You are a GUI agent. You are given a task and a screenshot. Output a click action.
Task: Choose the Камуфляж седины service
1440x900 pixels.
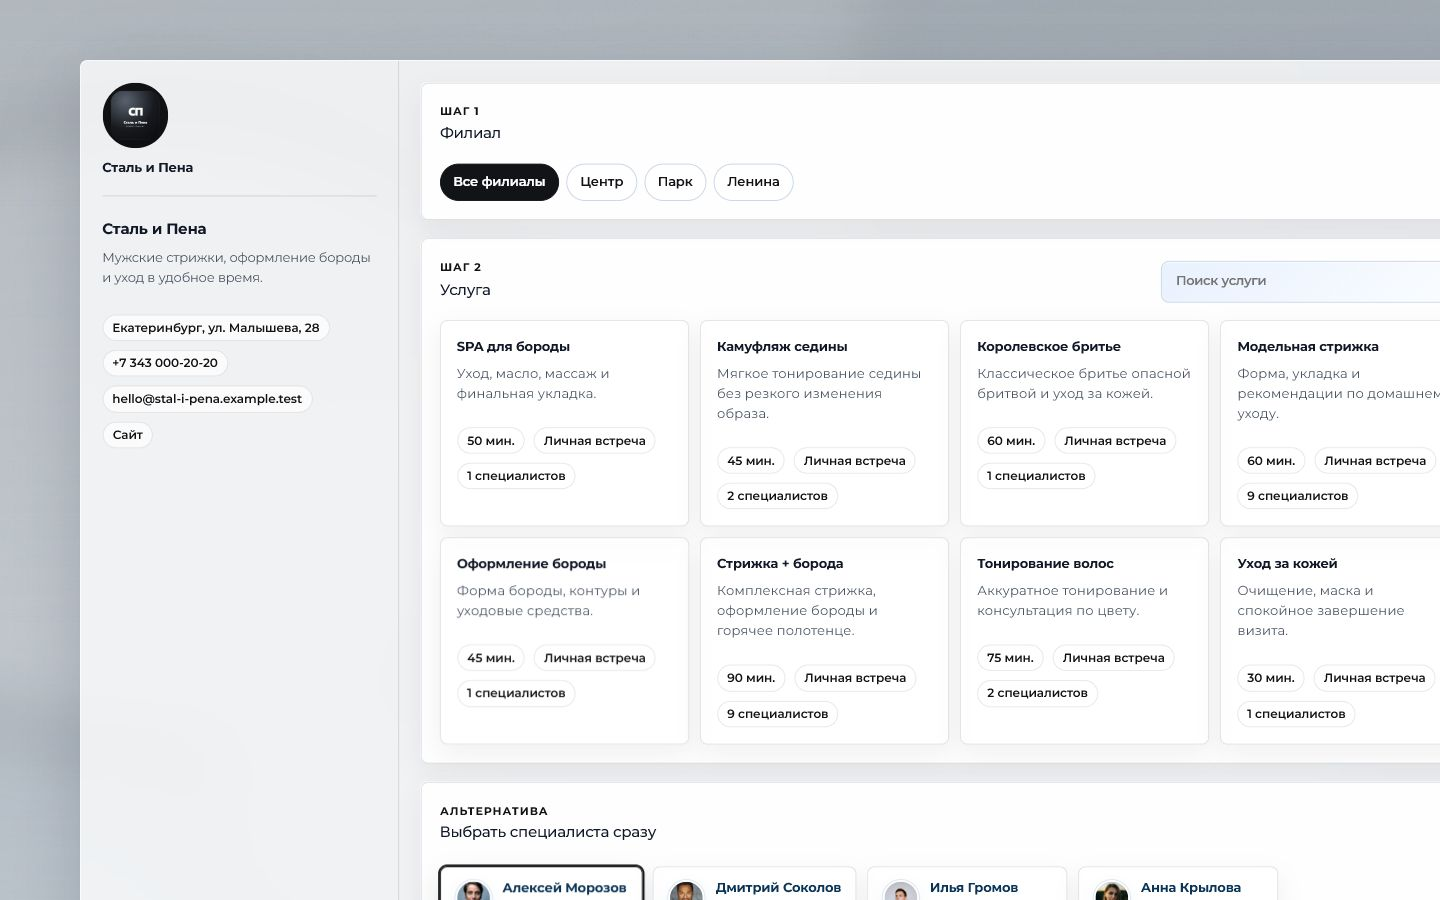point(824,423)
